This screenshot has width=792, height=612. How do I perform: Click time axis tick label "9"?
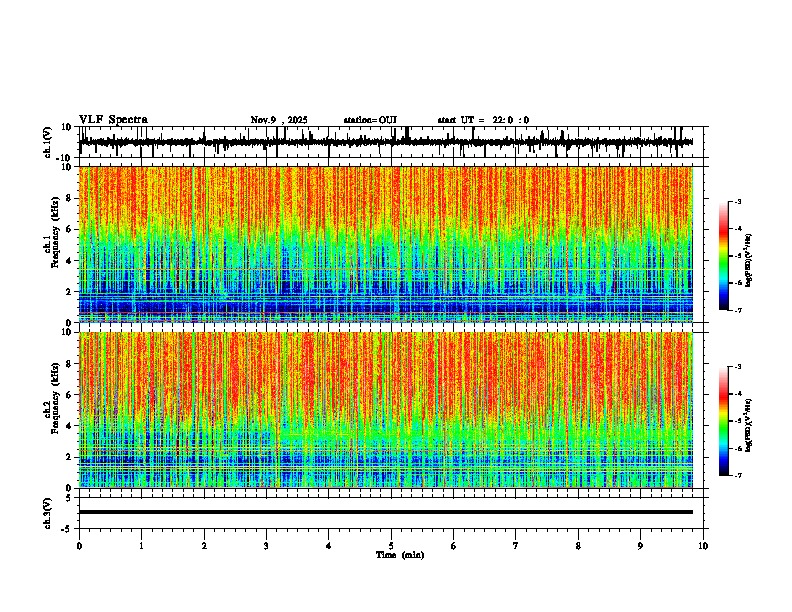pos(640,546)
